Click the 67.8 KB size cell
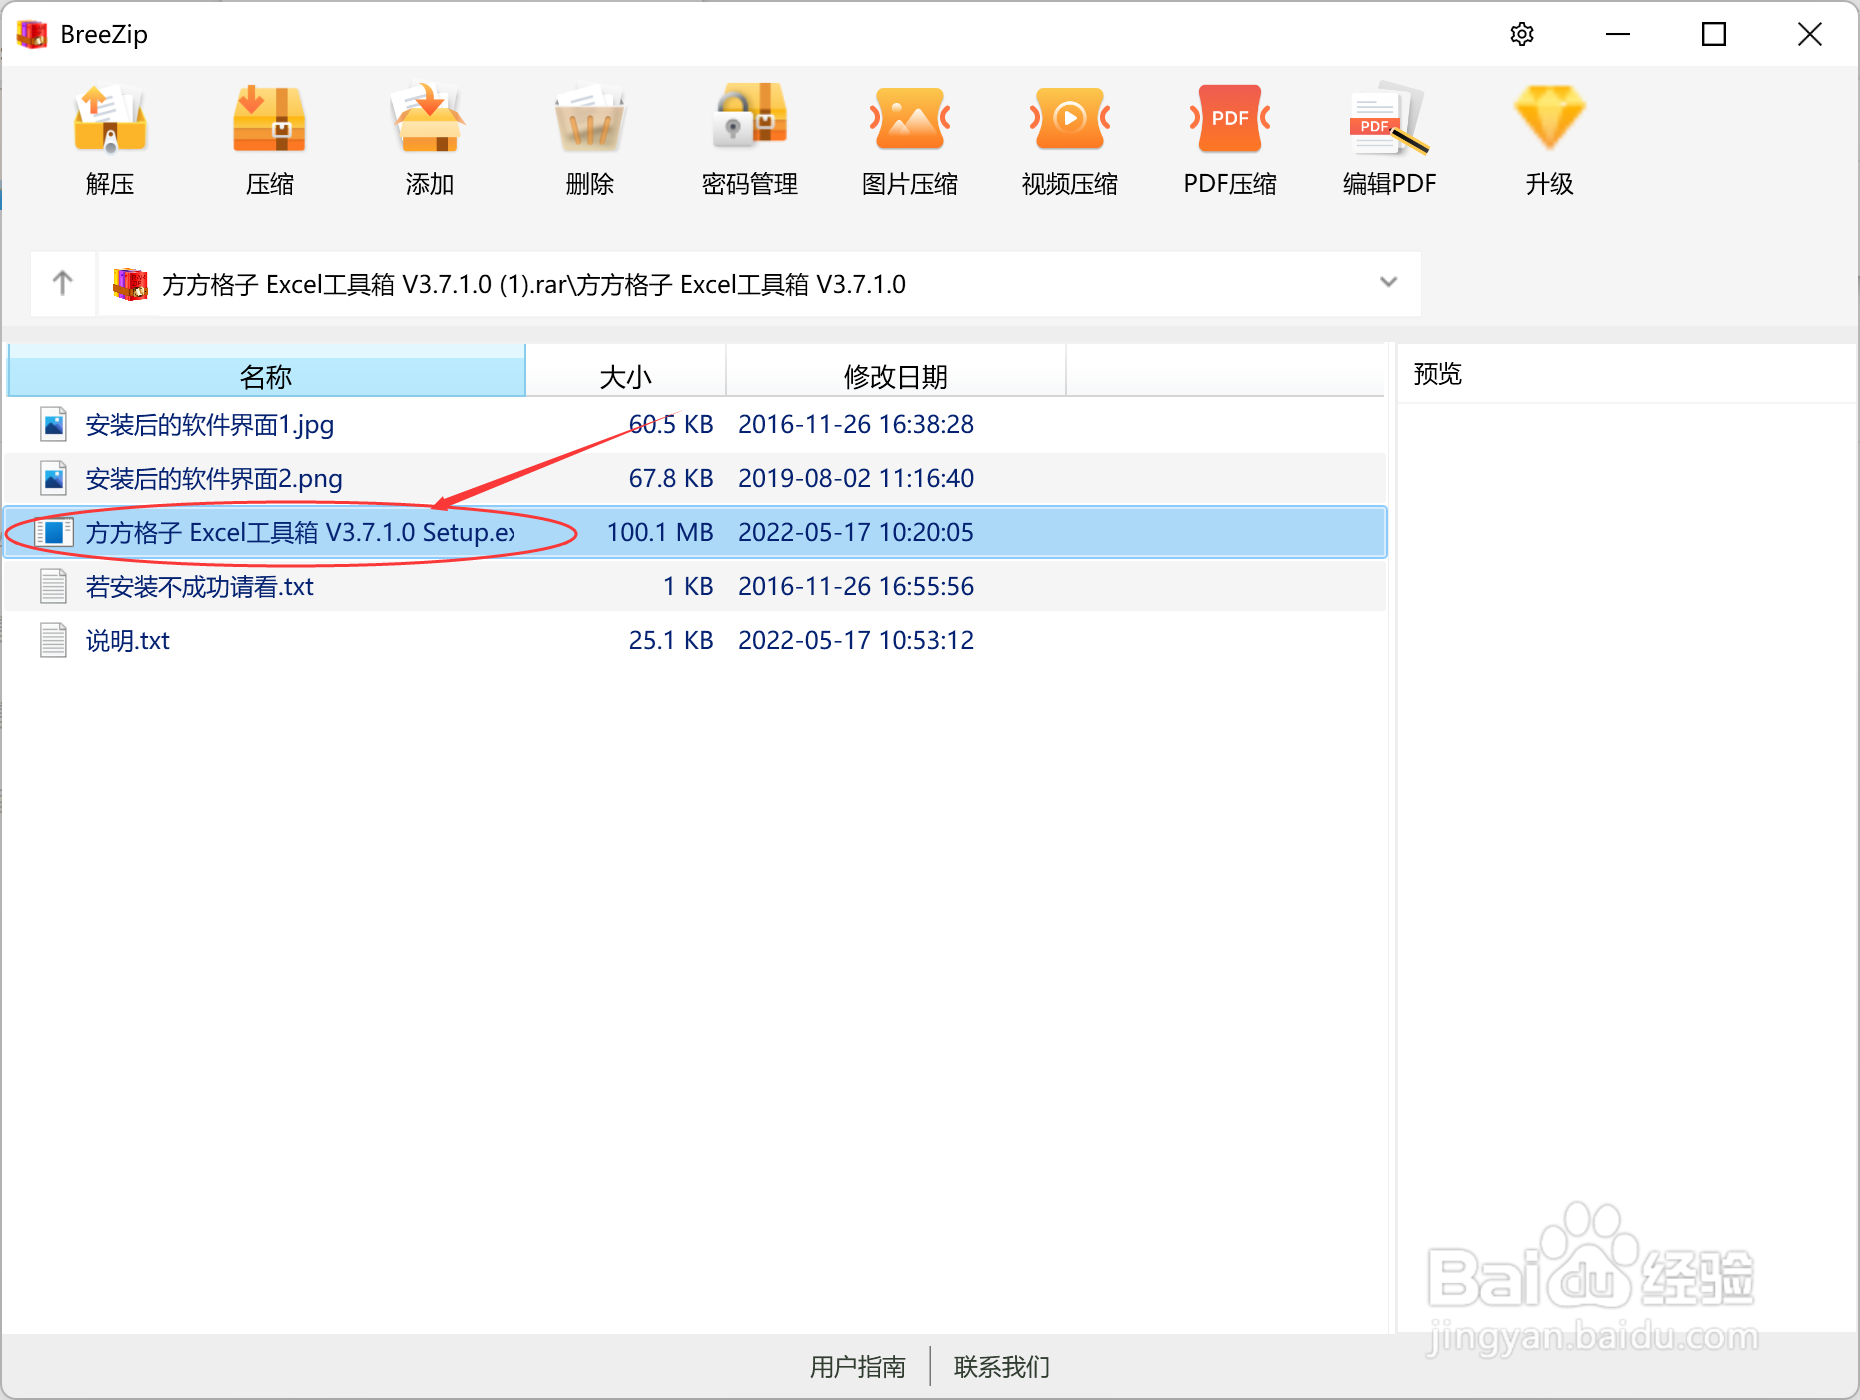The width and height of the screenshot is (1860, 1400). pos(671,478)
